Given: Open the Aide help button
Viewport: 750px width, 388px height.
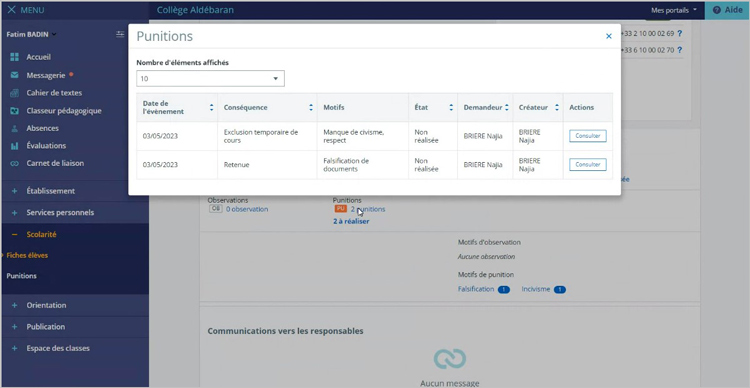Looking at the screenshot, I should point(727,10).
